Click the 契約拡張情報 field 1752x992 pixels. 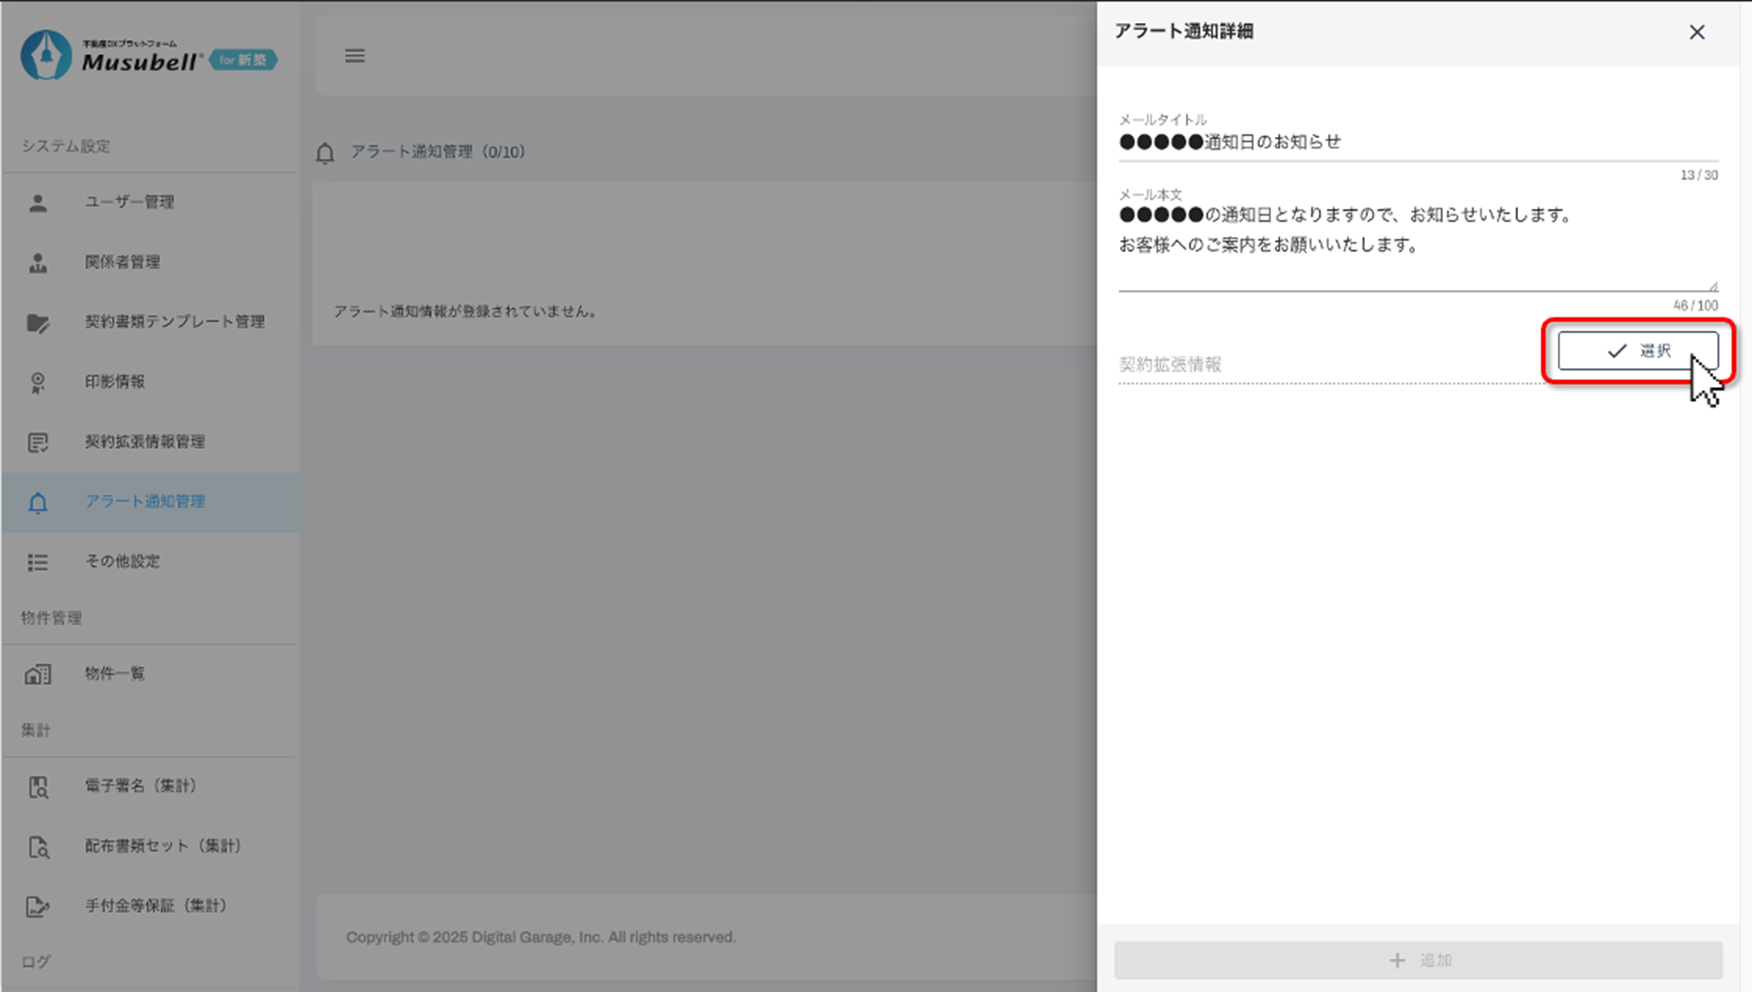coord(1328,365)
